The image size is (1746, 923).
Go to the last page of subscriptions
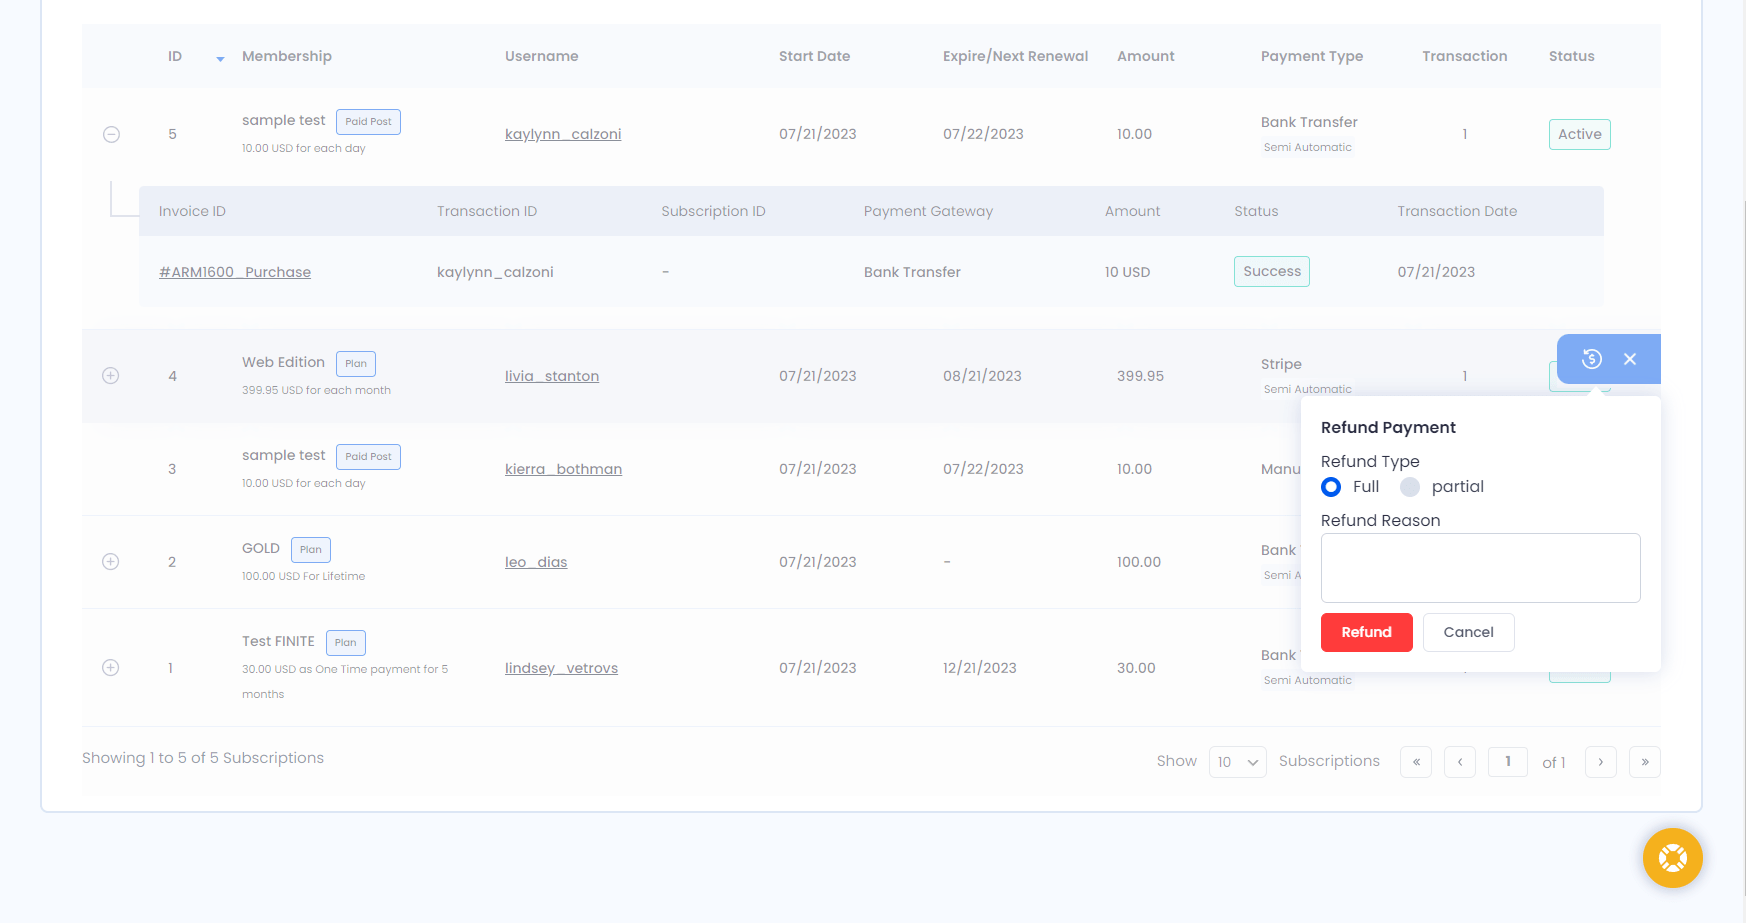click(x=1644, y=762)
